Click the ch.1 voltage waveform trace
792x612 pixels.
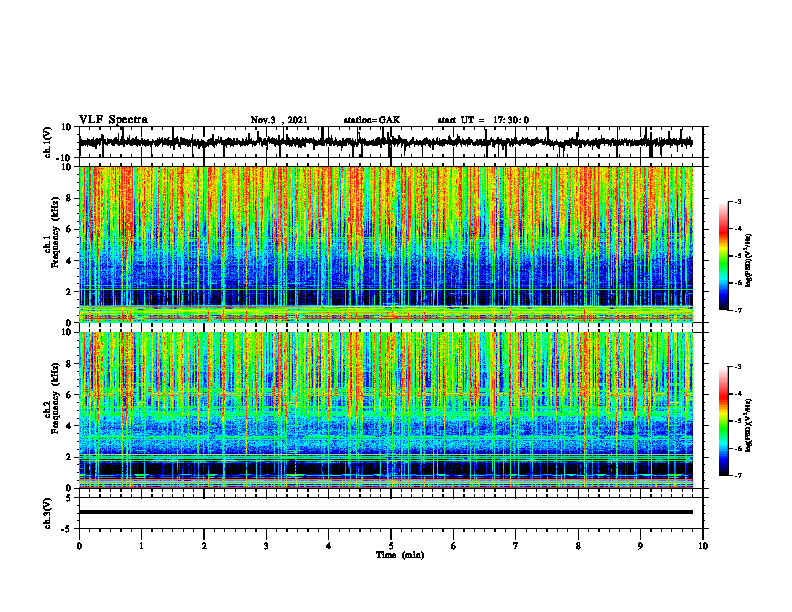point(386,142)
